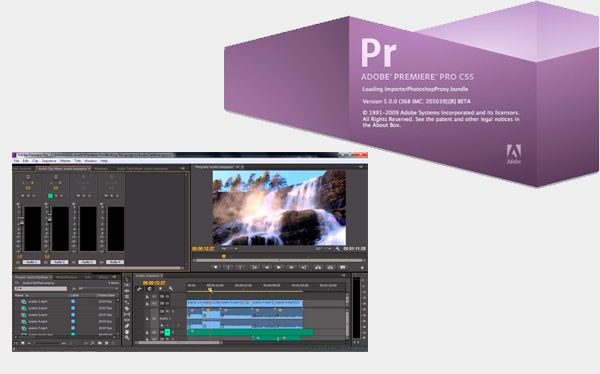The image size is (600, 374).
Task: Click the Step Forward frame button
Action: pos(291,267)
